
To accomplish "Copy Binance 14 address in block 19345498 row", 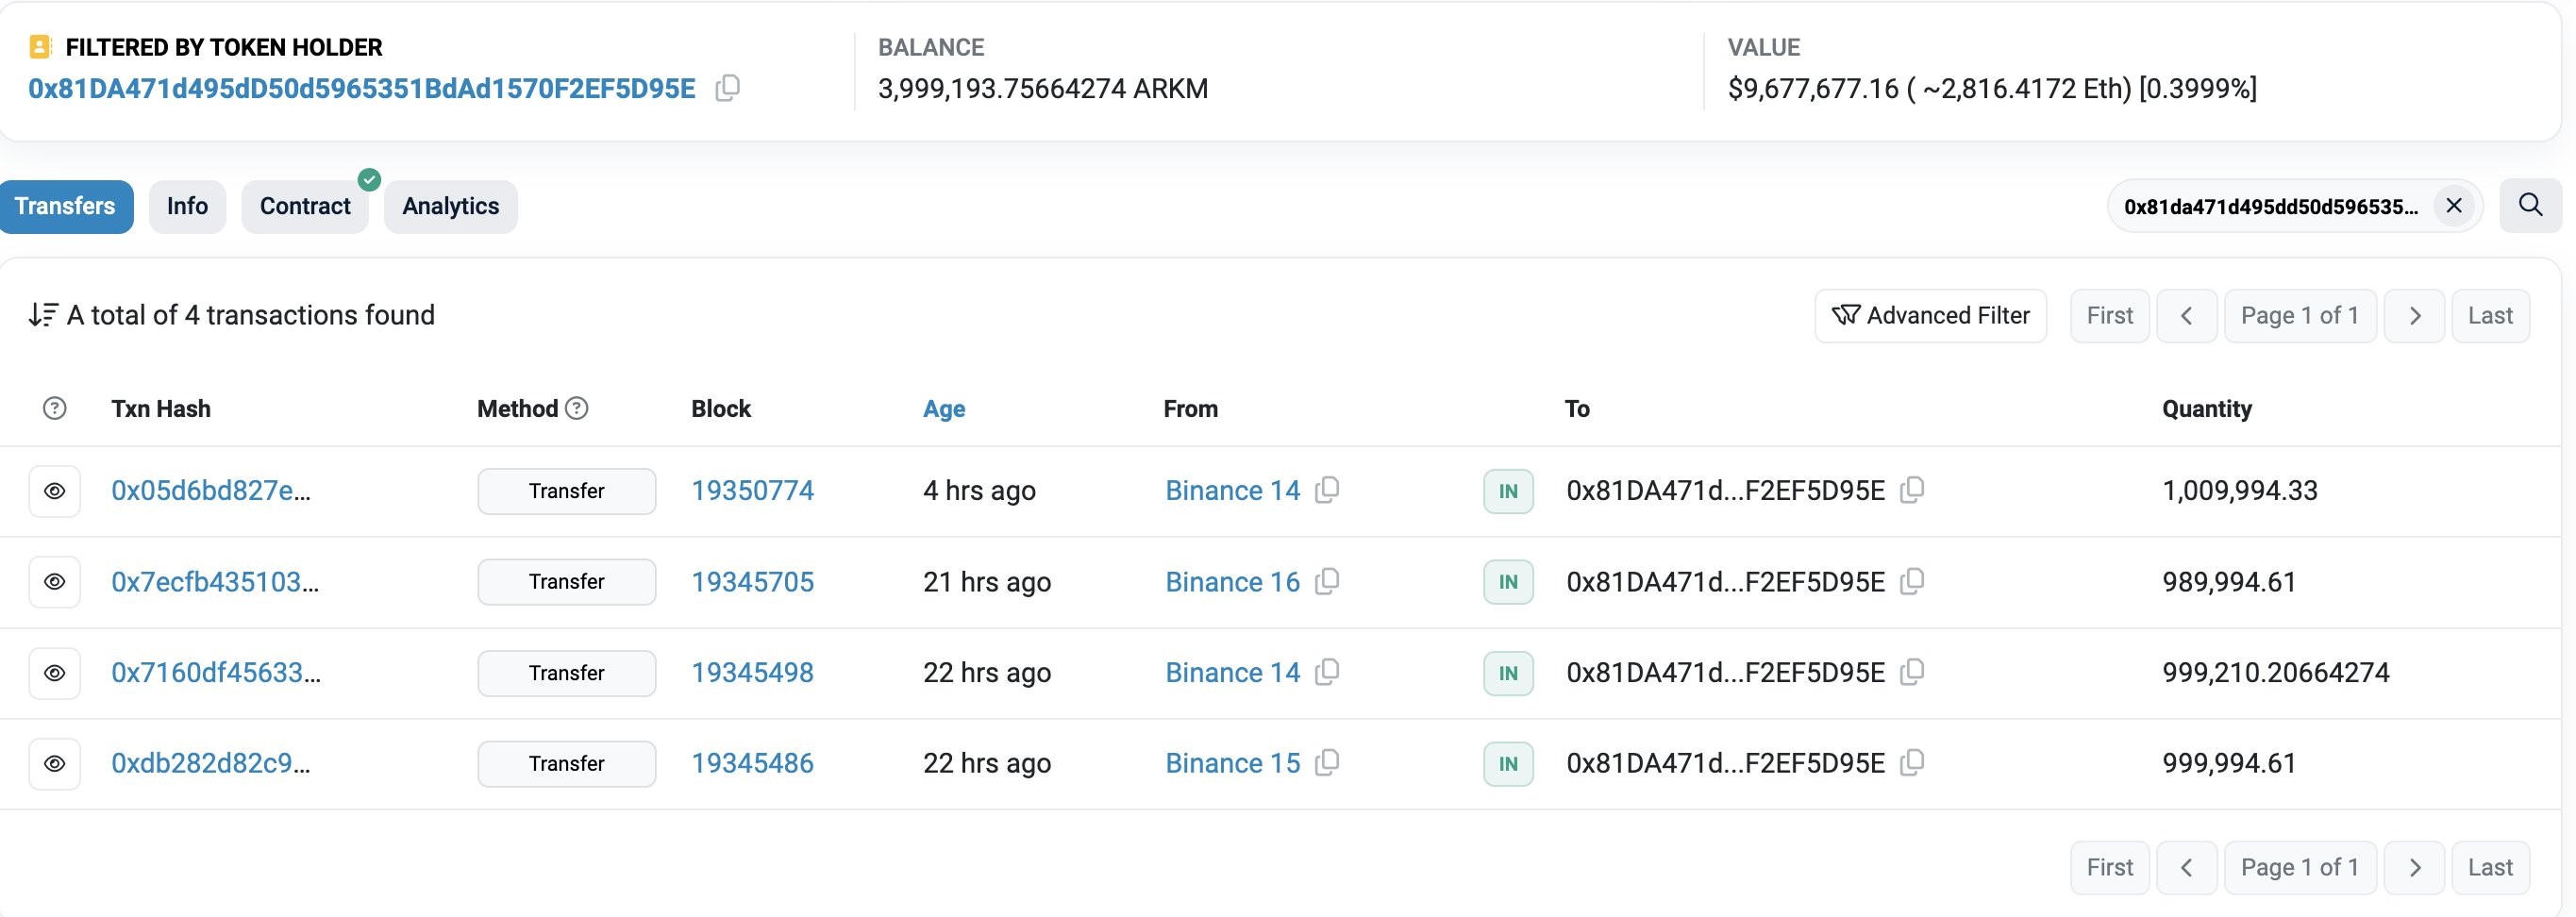I will (x=1327, y=672).
